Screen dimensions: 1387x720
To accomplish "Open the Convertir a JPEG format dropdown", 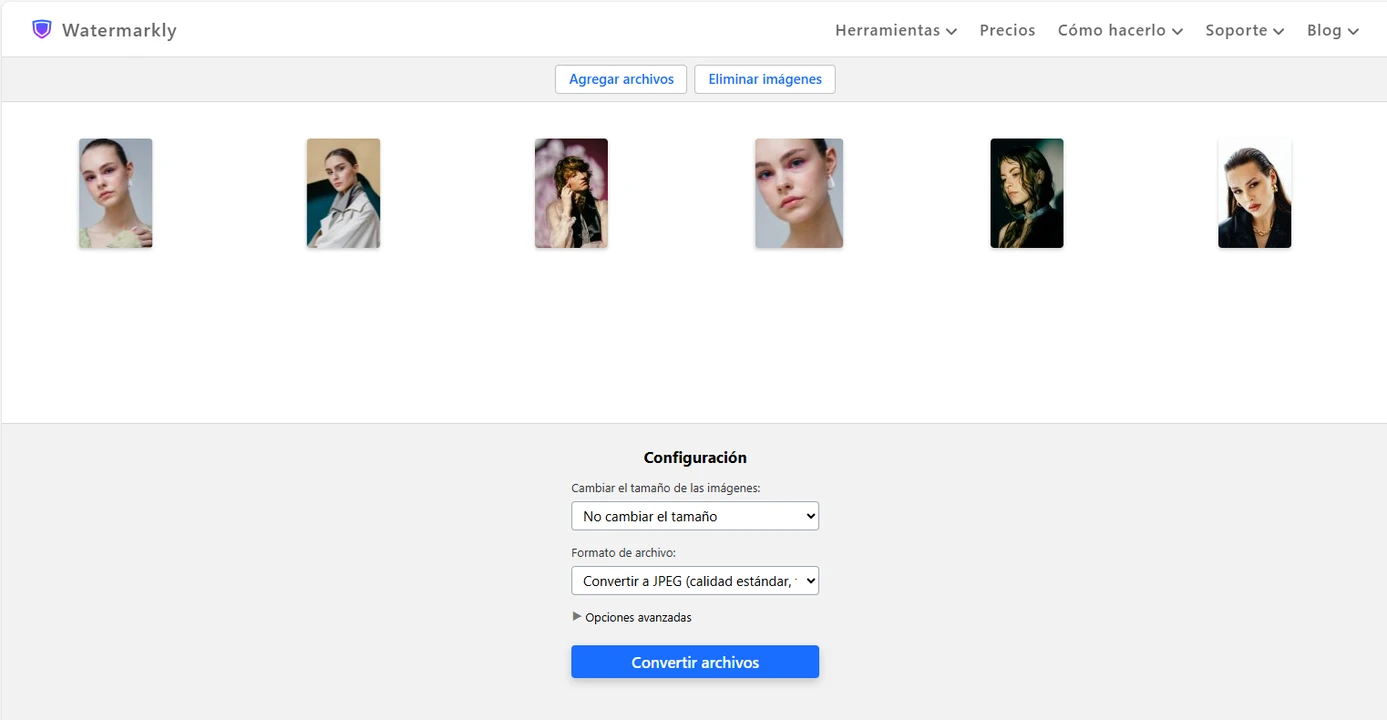I will click(x=695, y=581).
